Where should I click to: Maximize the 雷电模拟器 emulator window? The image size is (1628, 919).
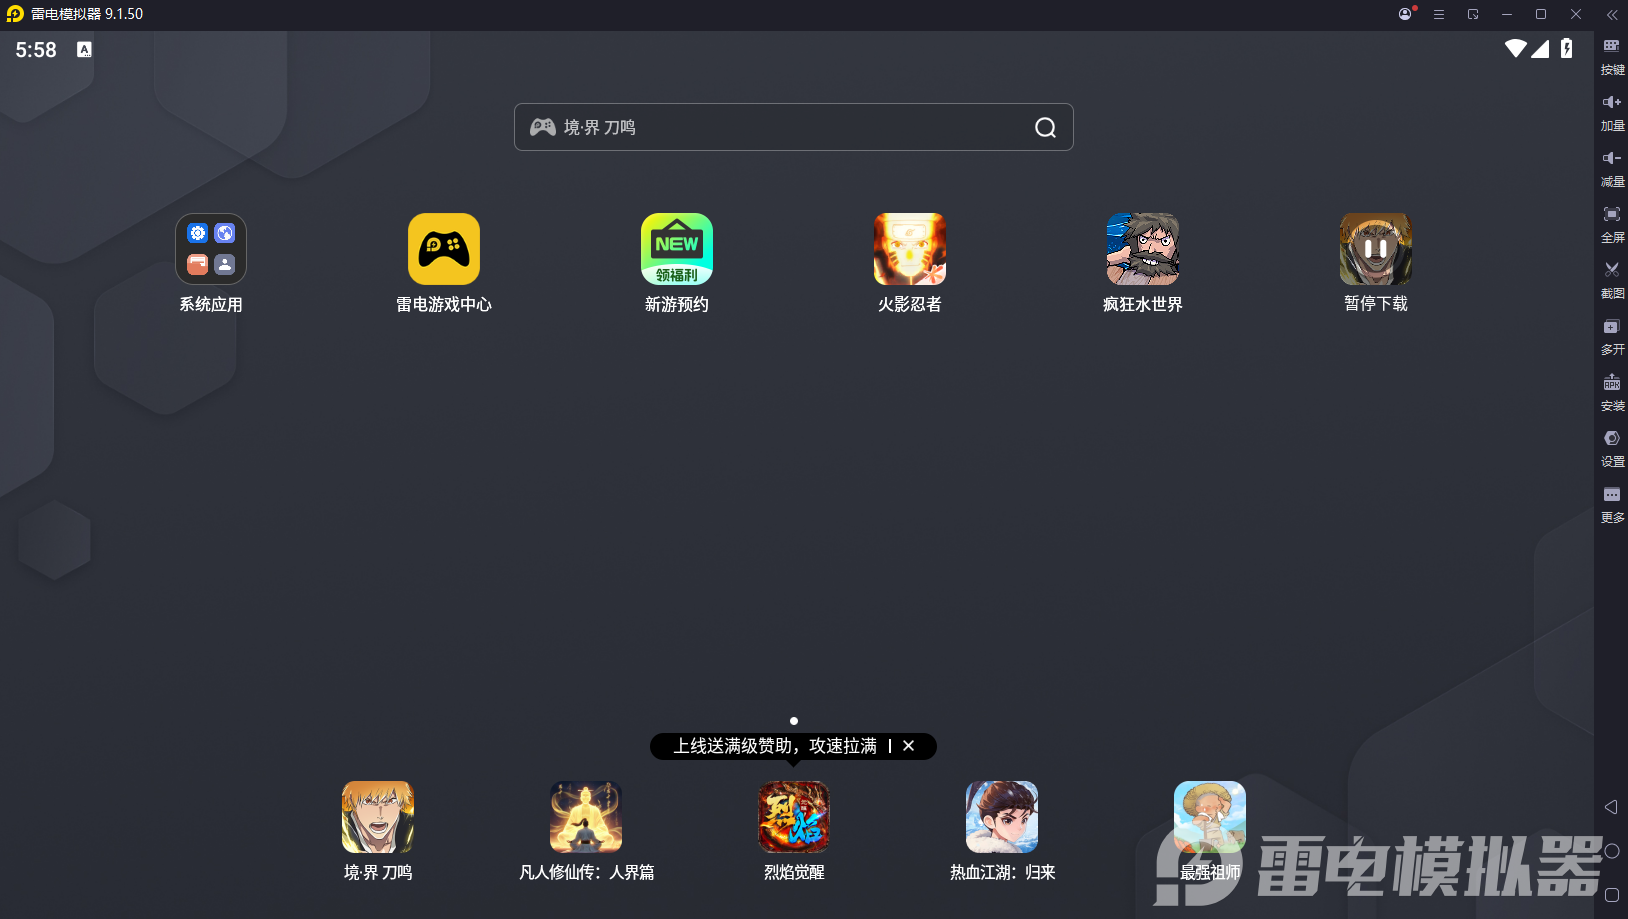tap(1541, 14)
